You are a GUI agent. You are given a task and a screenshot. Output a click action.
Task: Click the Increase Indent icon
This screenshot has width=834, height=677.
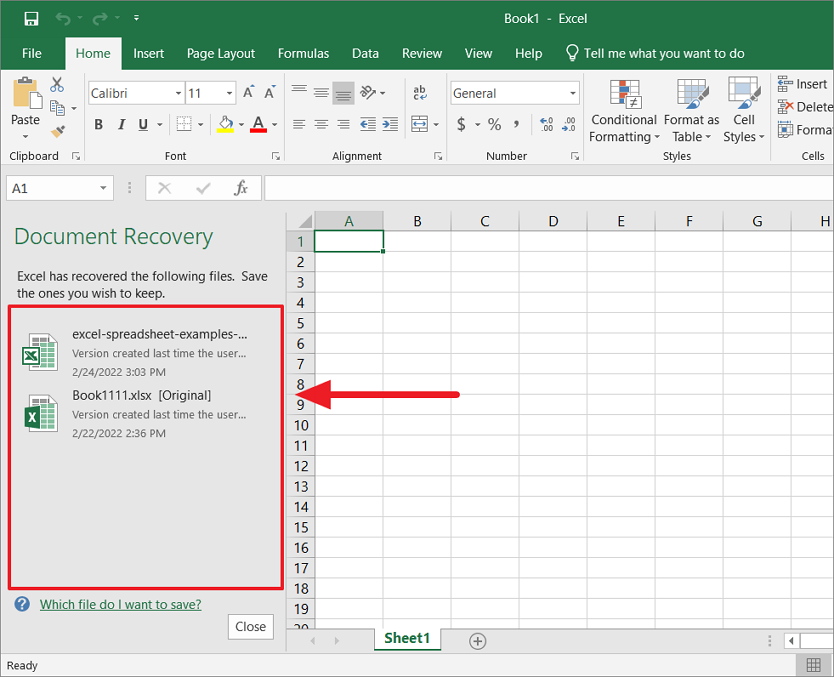tap(388, 125)
